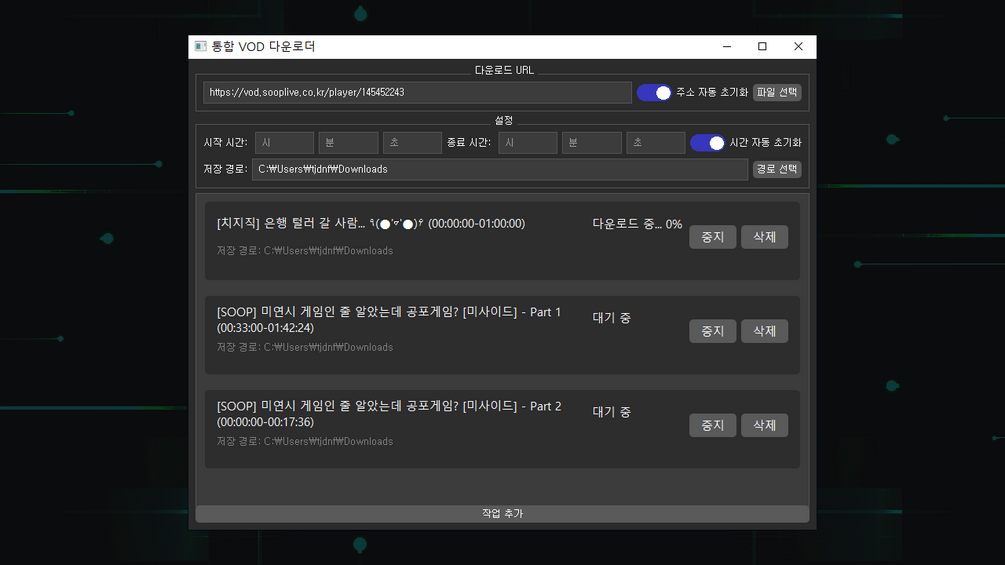Image resolution: width=1005 pixels, height=565 pixels.
Task: Click the start time 초 field
Action: 412,142
